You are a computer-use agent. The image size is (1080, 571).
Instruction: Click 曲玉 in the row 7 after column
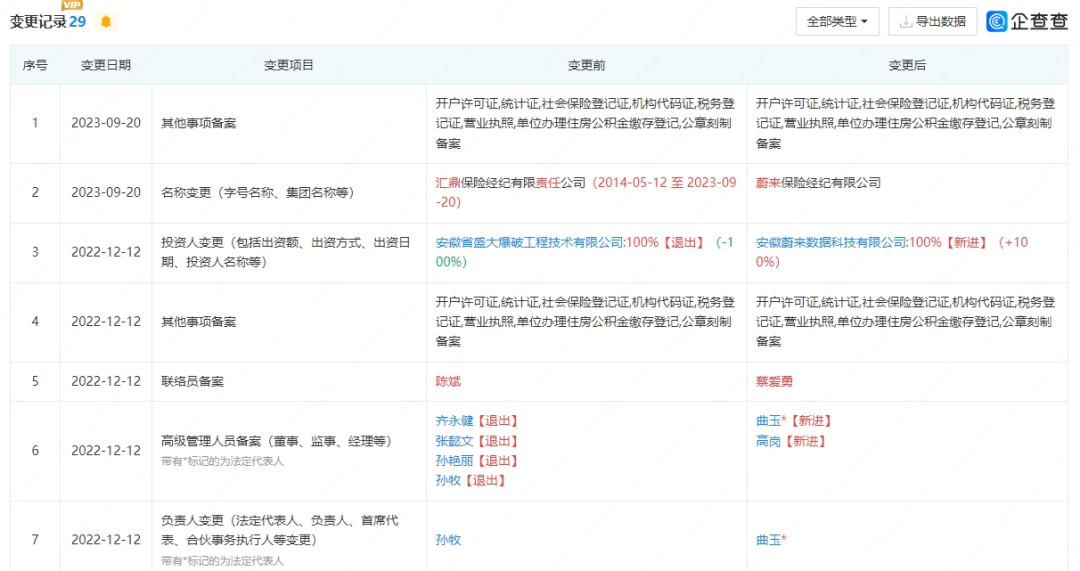pos(768,540)
